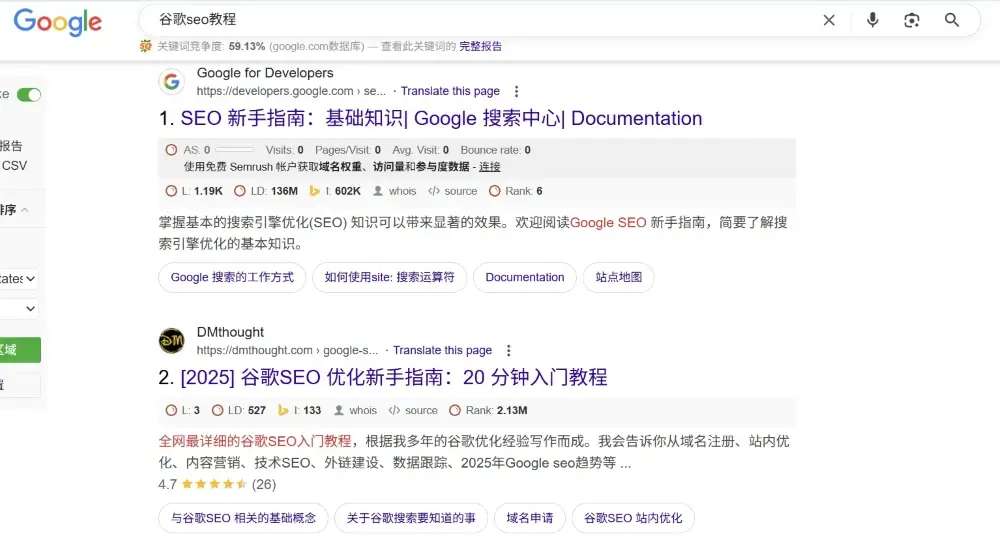1000x551 pixels.
Task: Open Google Lens image search icon
Action: point(912,20)
